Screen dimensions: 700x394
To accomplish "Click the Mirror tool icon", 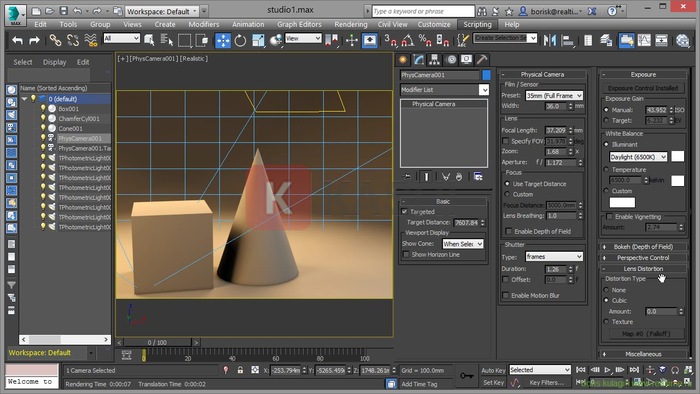I will click(x=550, y=41).
